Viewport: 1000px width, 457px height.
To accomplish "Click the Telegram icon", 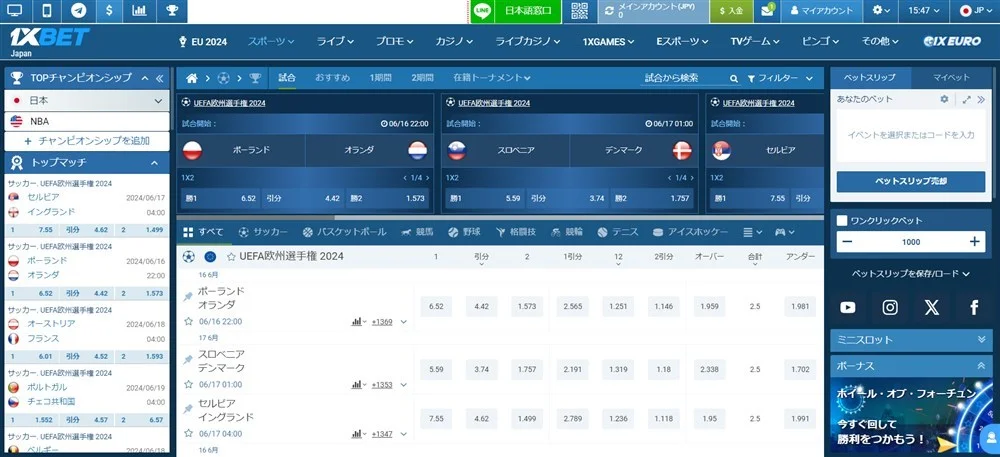I will [x=78, y=11].
